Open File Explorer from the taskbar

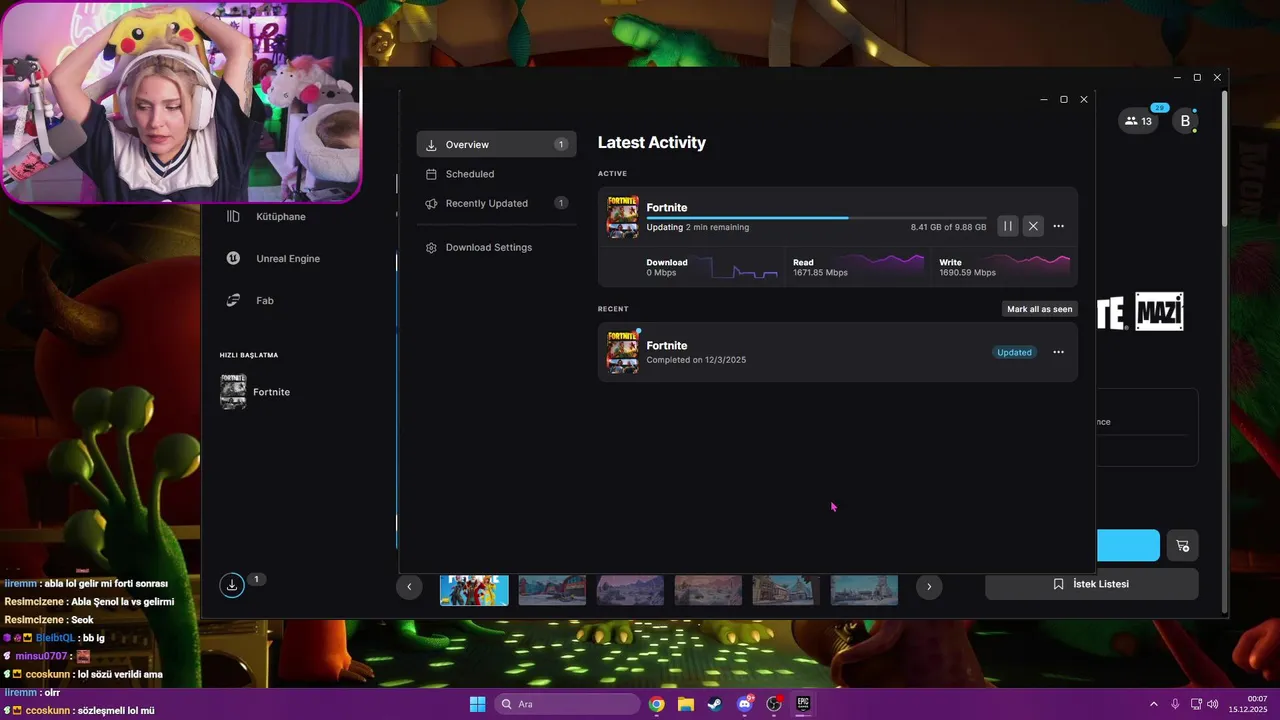(x=686, y=704)
